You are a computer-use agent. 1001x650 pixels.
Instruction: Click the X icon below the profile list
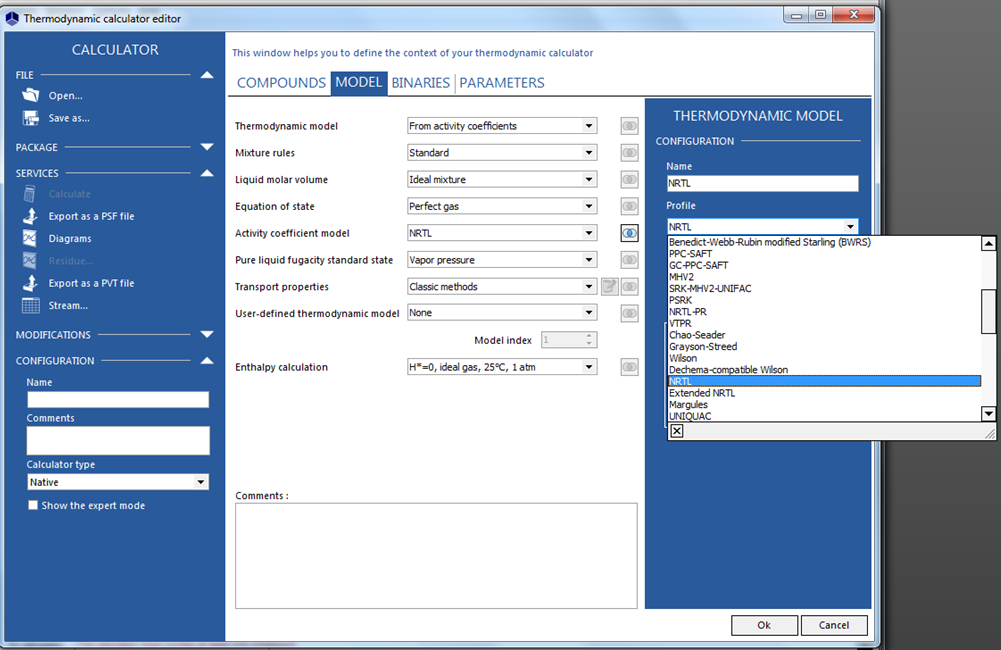677,431
